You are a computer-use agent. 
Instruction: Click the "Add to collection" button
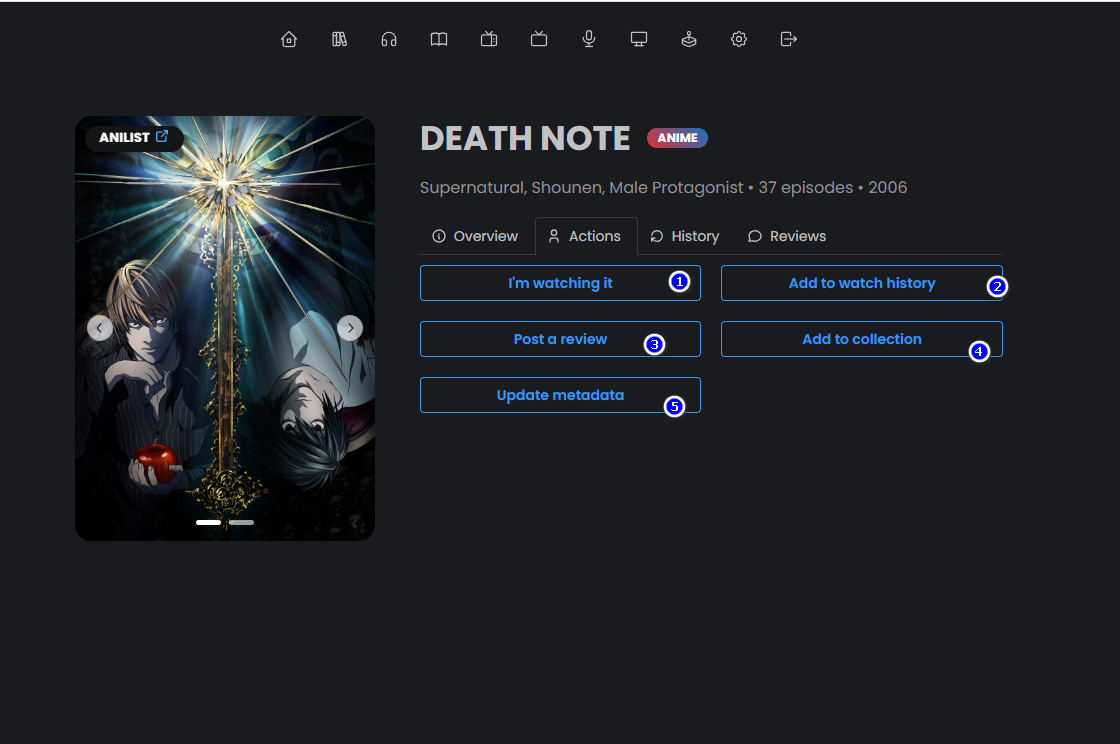[x=861, y=339]
